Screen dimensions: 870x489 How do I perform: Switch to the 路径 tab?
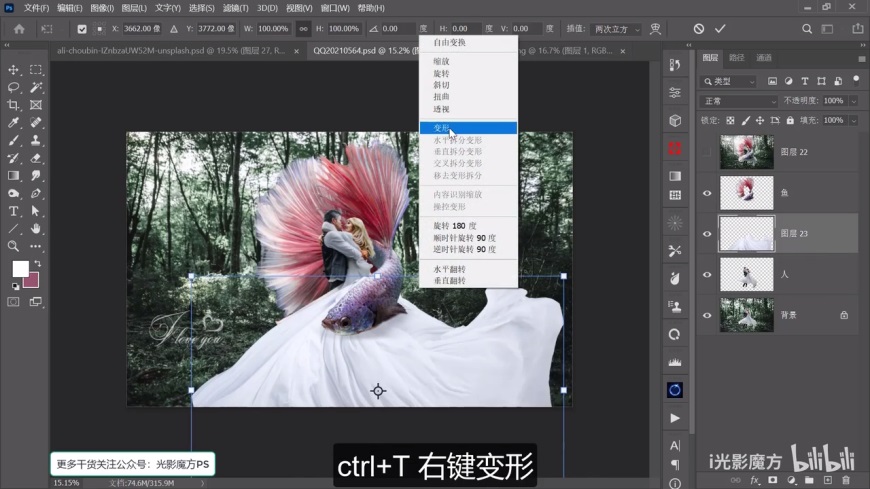click(x=737, y=58)
